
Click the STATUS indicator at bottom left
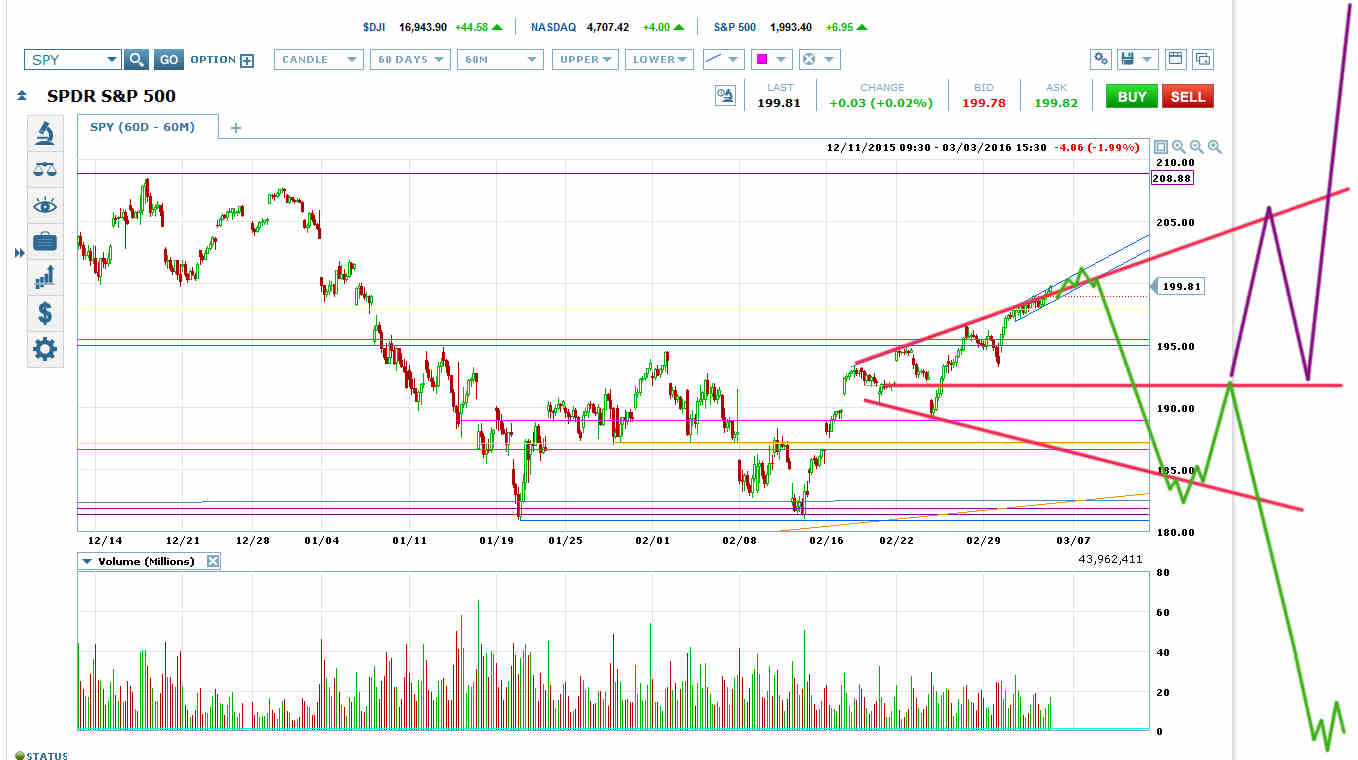(x=41, y=755)
